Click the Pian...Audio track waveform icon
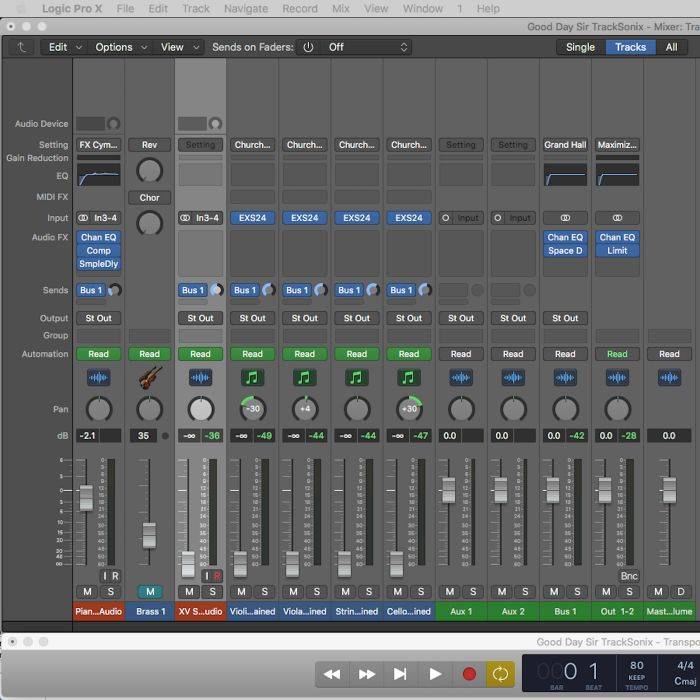 [98, 378]
